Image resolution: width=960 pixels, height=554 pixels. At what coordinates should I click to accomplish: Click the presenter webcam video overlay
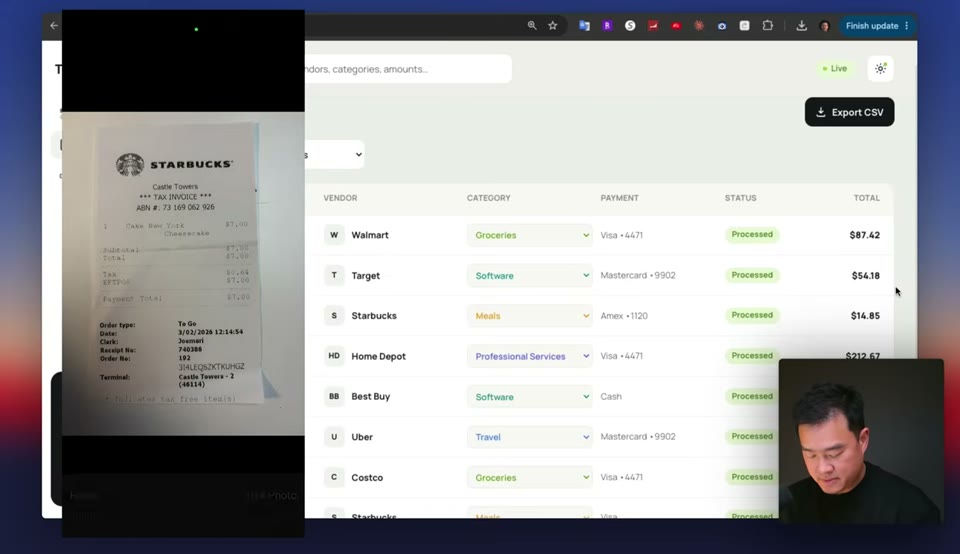coord(861,441)
